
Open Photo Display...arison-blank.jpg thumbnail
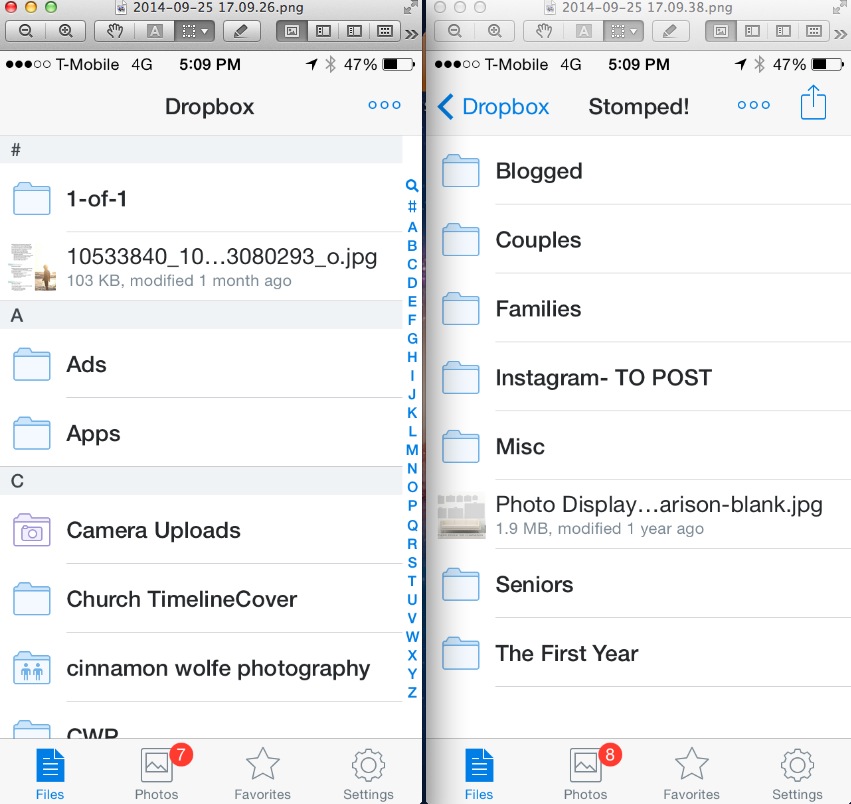click(x=461, y=515)
